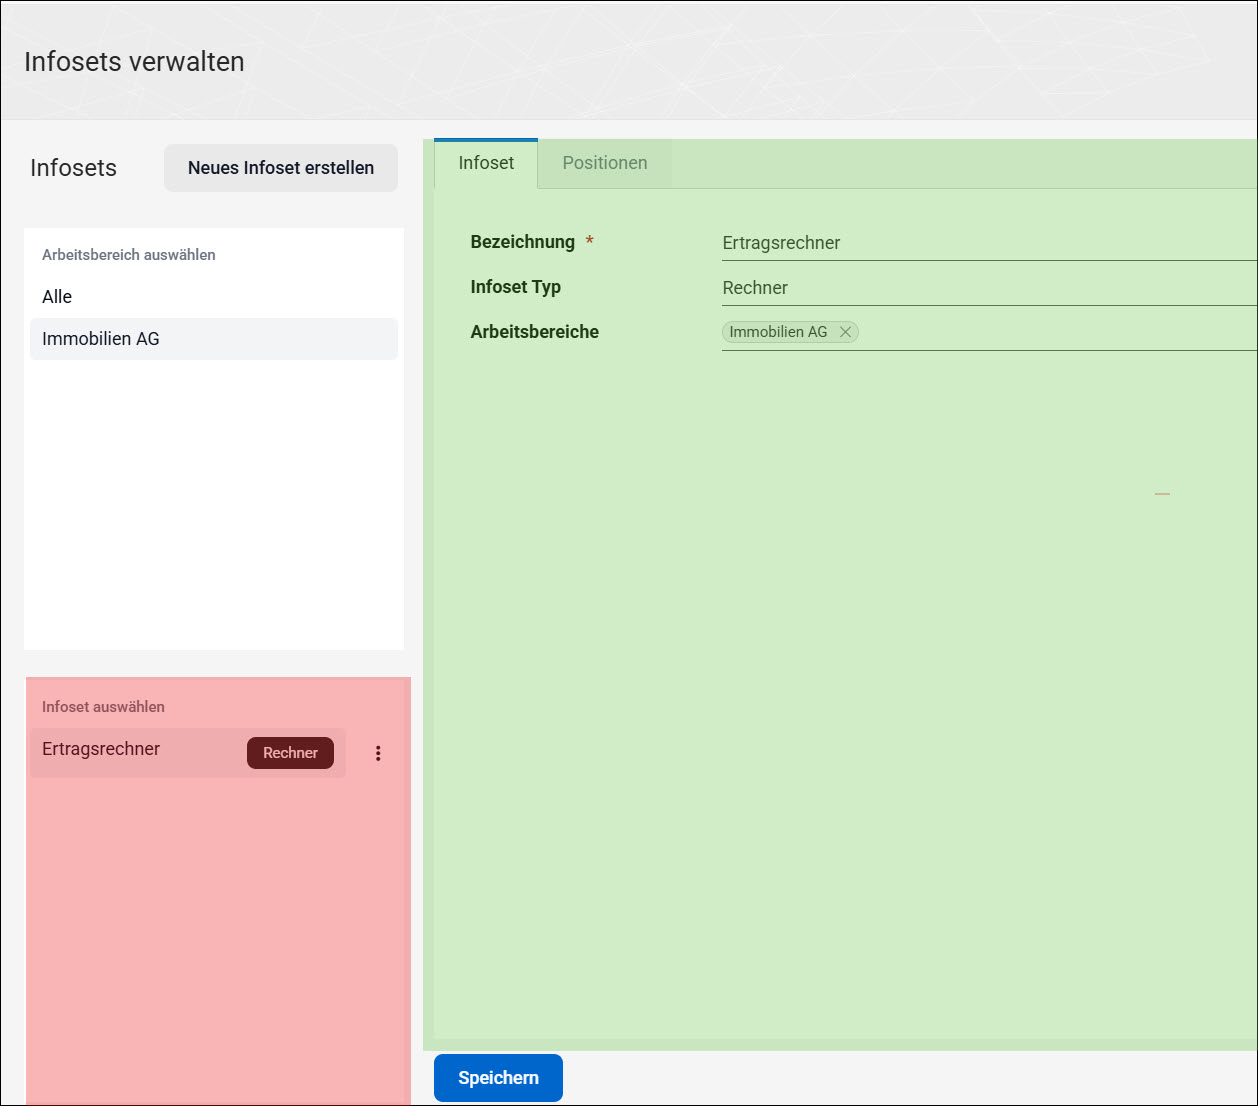Click the Arbeitsbereiche label
This screenshot has width=1258, height=1106.
[535, 332]
